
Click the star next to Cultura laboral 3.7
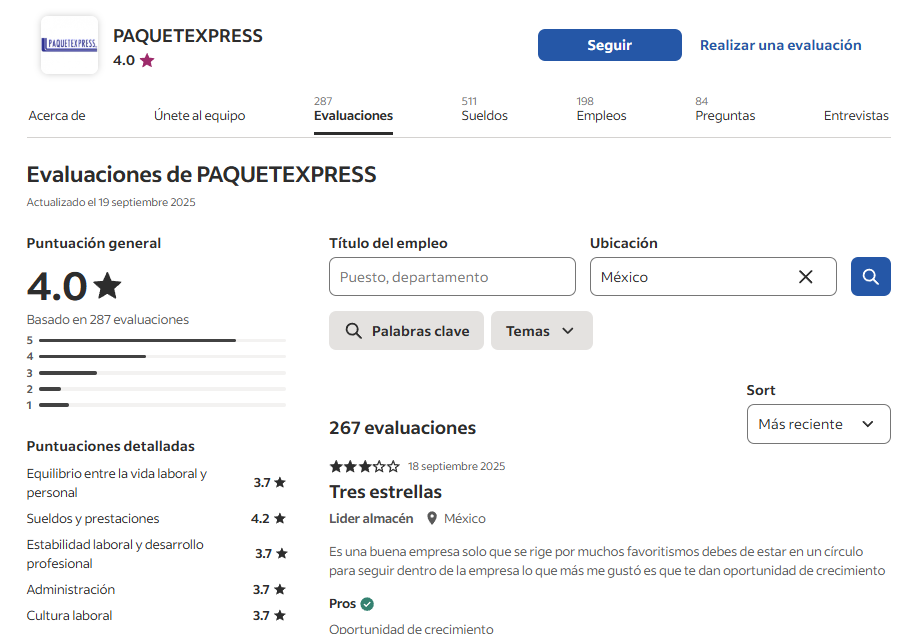tap(280, 615)
